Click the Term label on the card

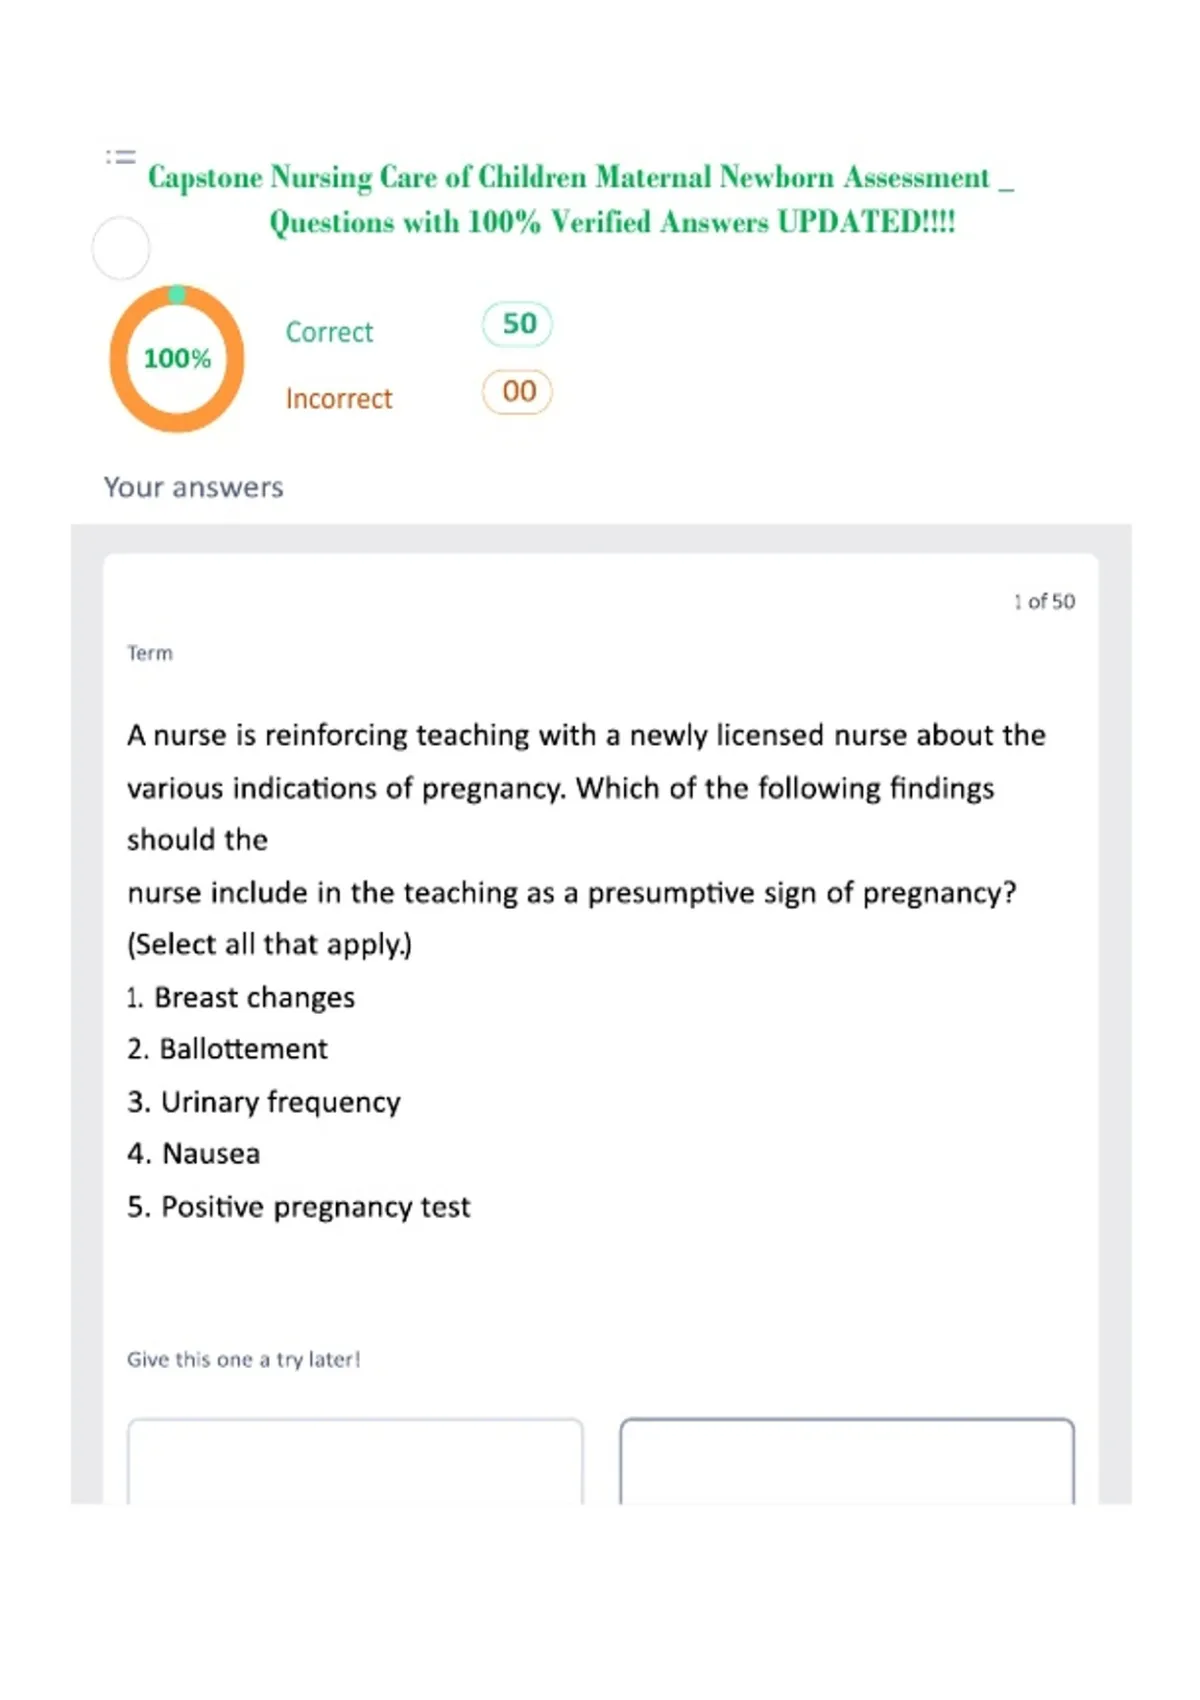[150, 653]
